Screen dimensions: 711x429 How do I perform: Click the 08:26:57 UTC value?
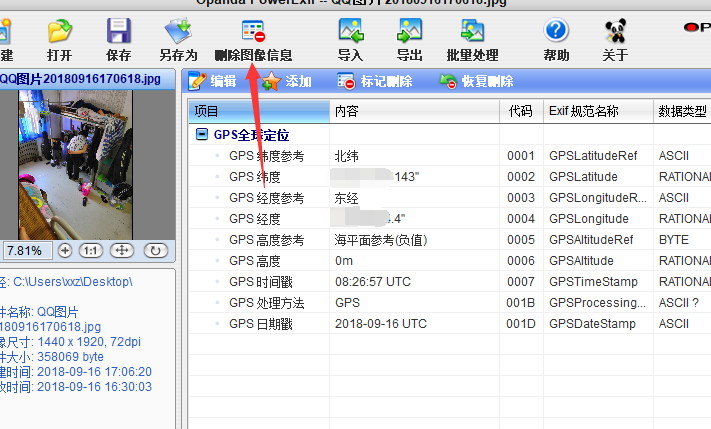click(x=373, y=282)
